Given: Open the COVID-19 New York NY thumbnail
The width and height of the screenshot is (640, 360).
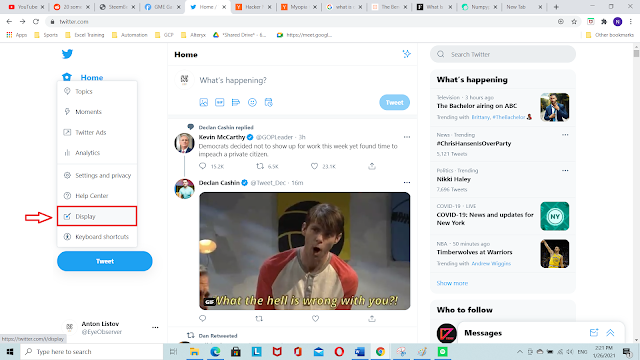Looking at the screenshot, I should tap(555, 216).
